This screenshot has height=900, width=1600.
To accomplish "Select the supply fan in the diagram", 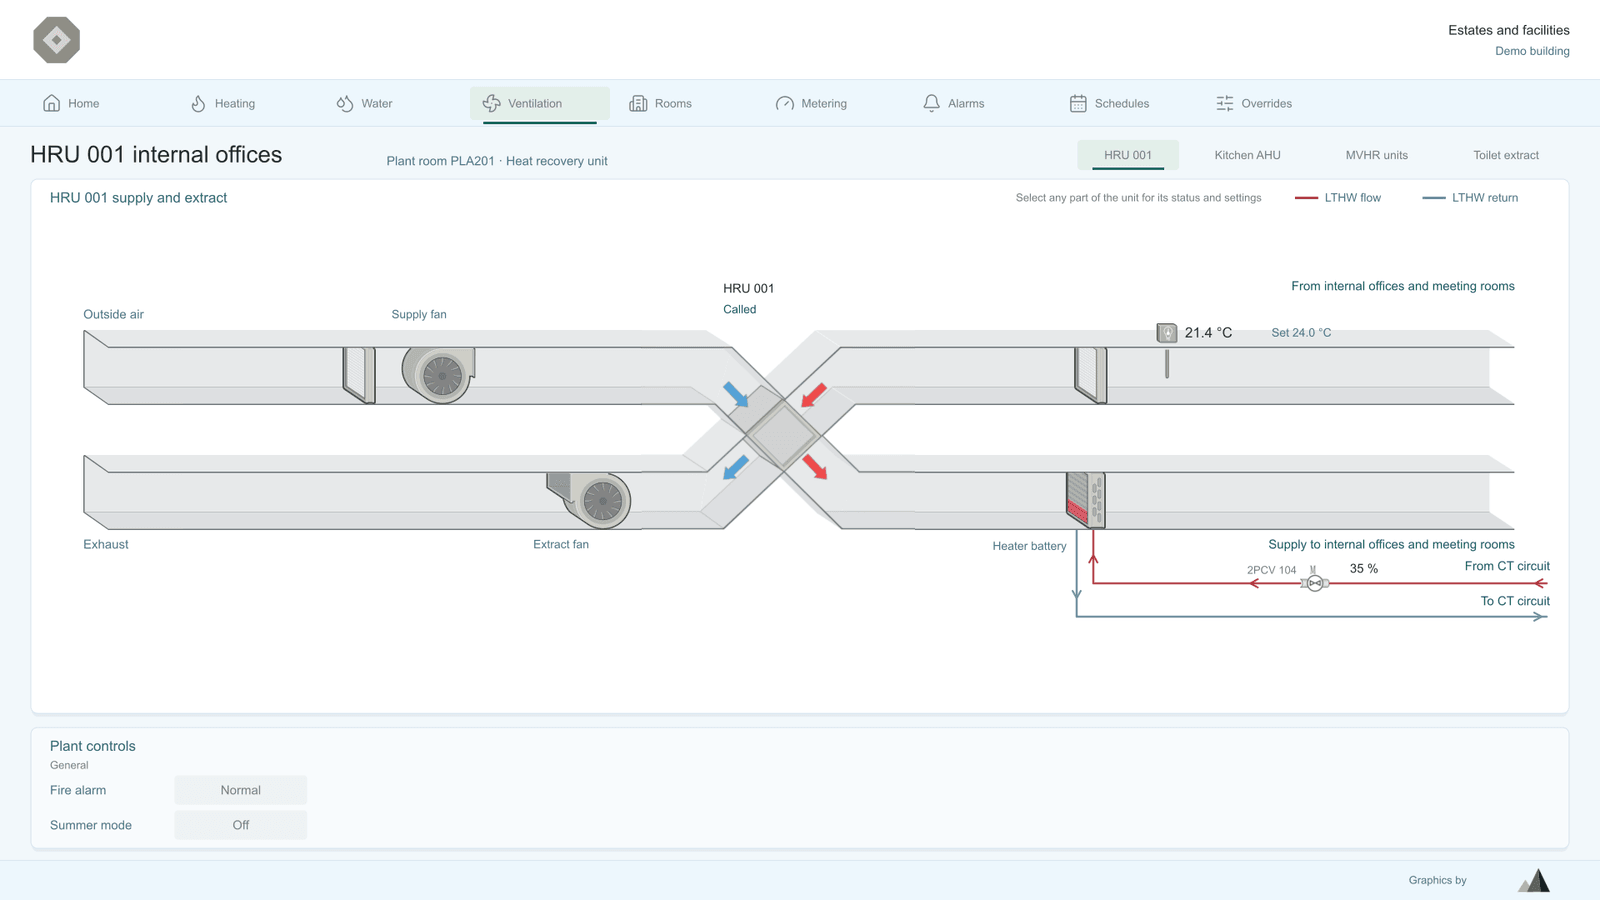I will [x=438, y=375].
